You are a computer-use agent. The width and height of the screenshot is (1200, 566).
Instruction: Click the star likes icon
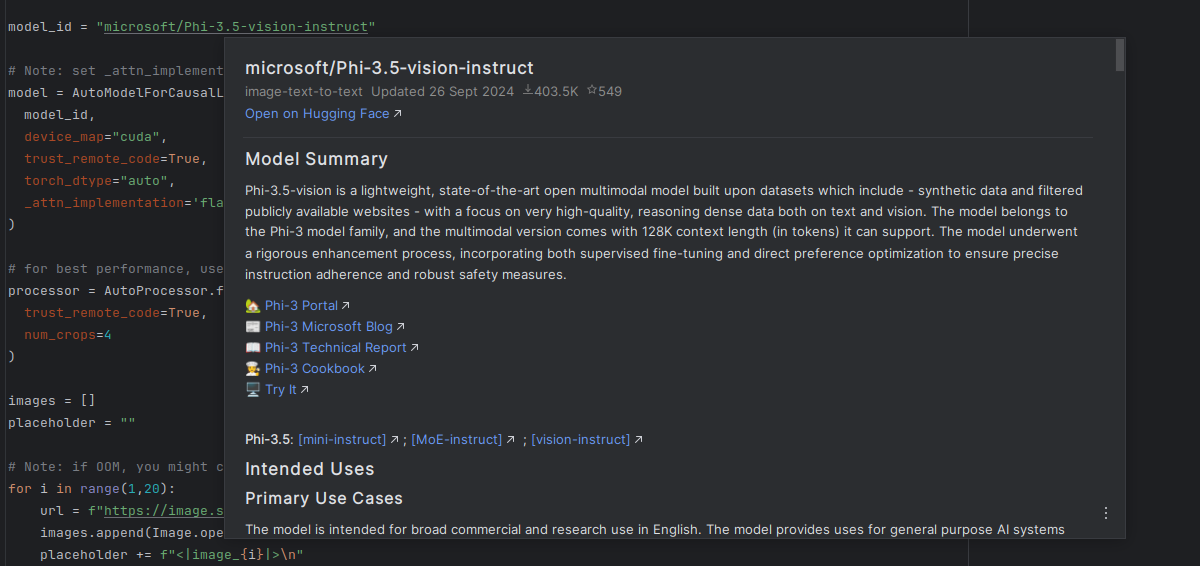pyautogui.click(x=591, y=91)
